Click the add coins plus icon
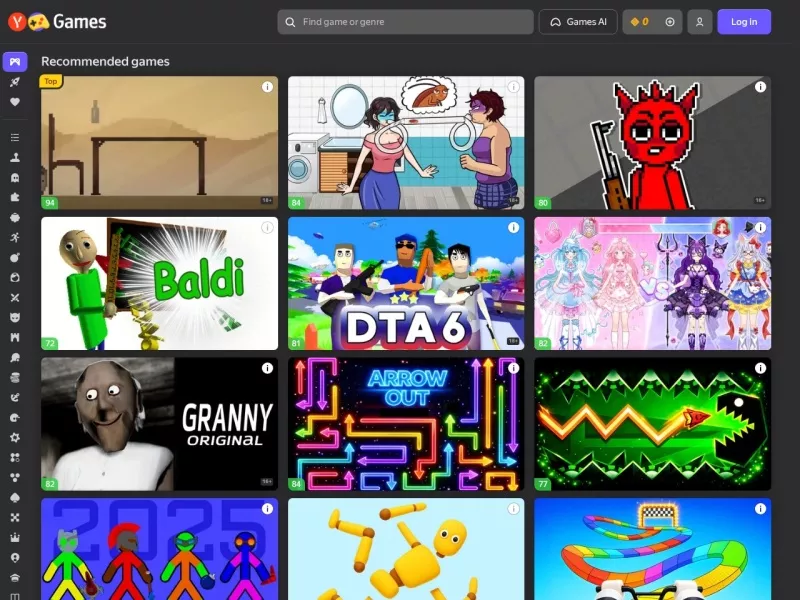Screen dimensions: 800x600 [x=670, y=22]
